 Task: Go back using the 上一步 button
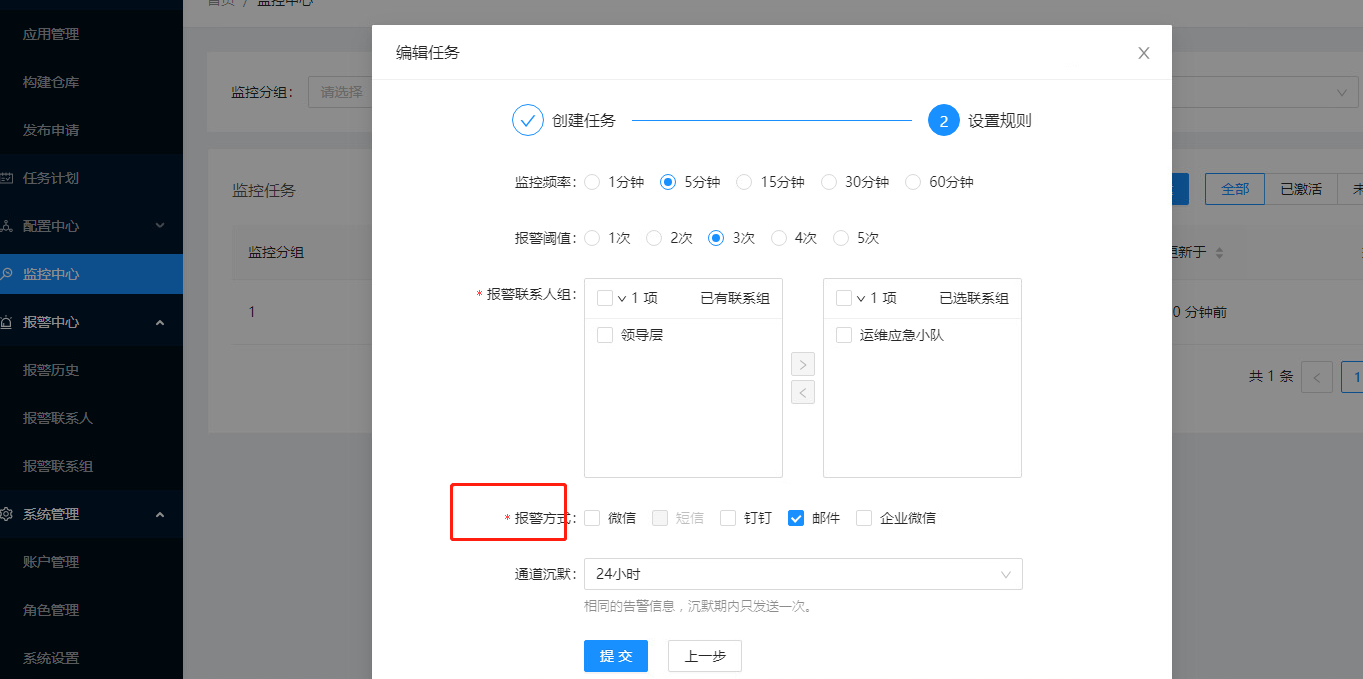[704, 656]
